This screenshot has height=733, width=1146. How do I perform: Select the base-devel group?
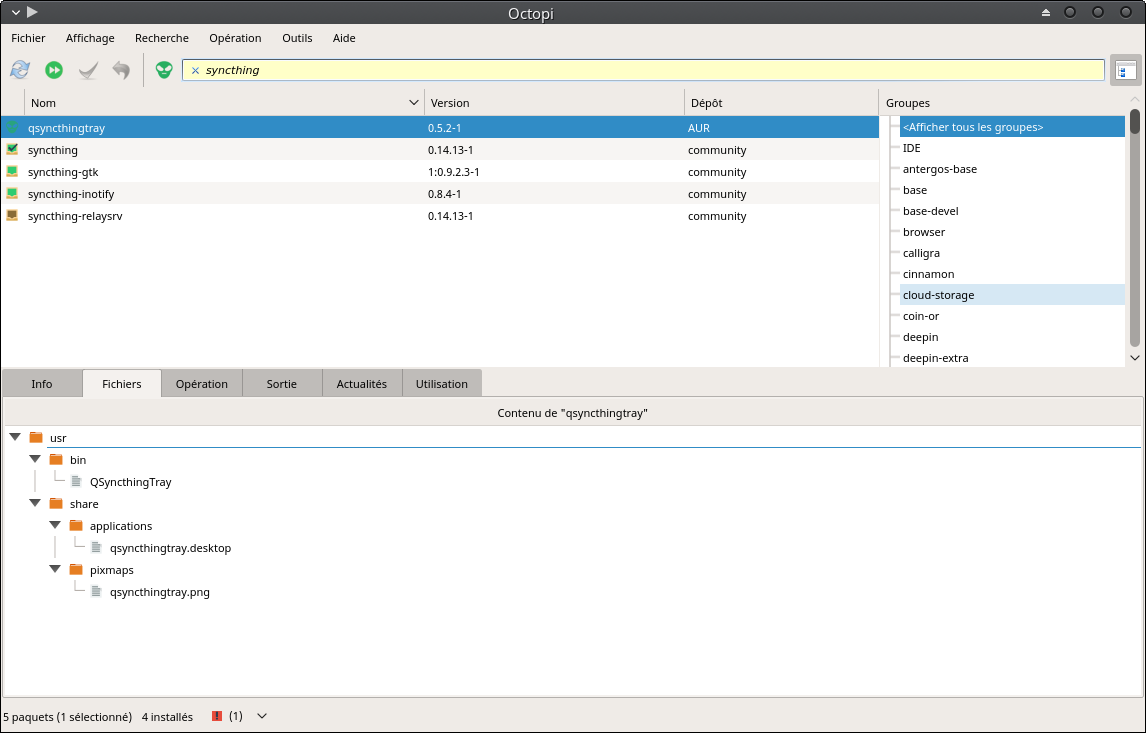[x=1012, y=211]
